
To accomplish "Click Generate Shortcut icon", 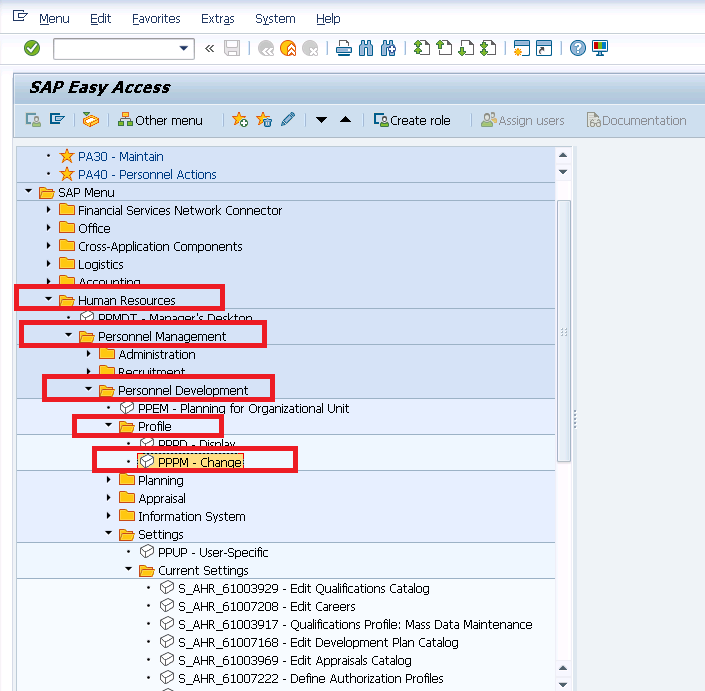I will [544, 48].
